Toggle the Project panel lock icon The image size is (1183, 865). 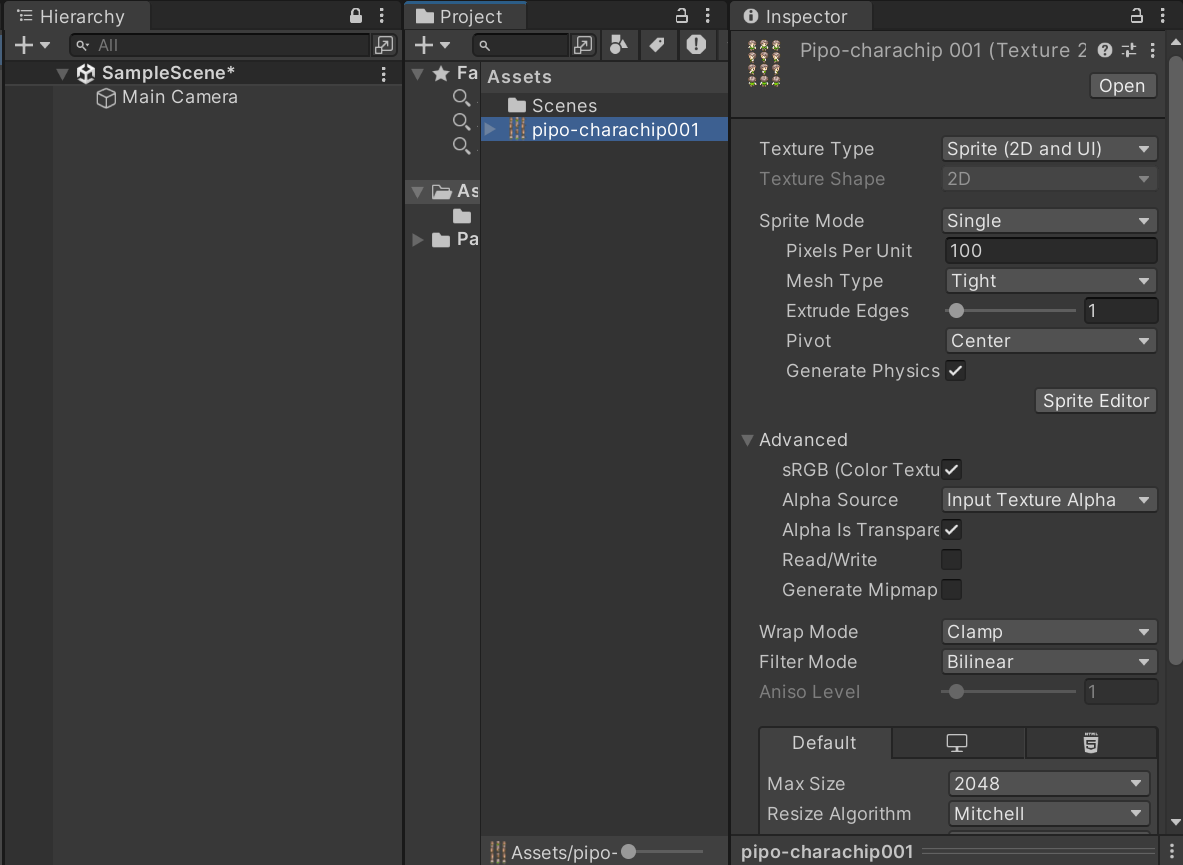[x=681, y=16]
